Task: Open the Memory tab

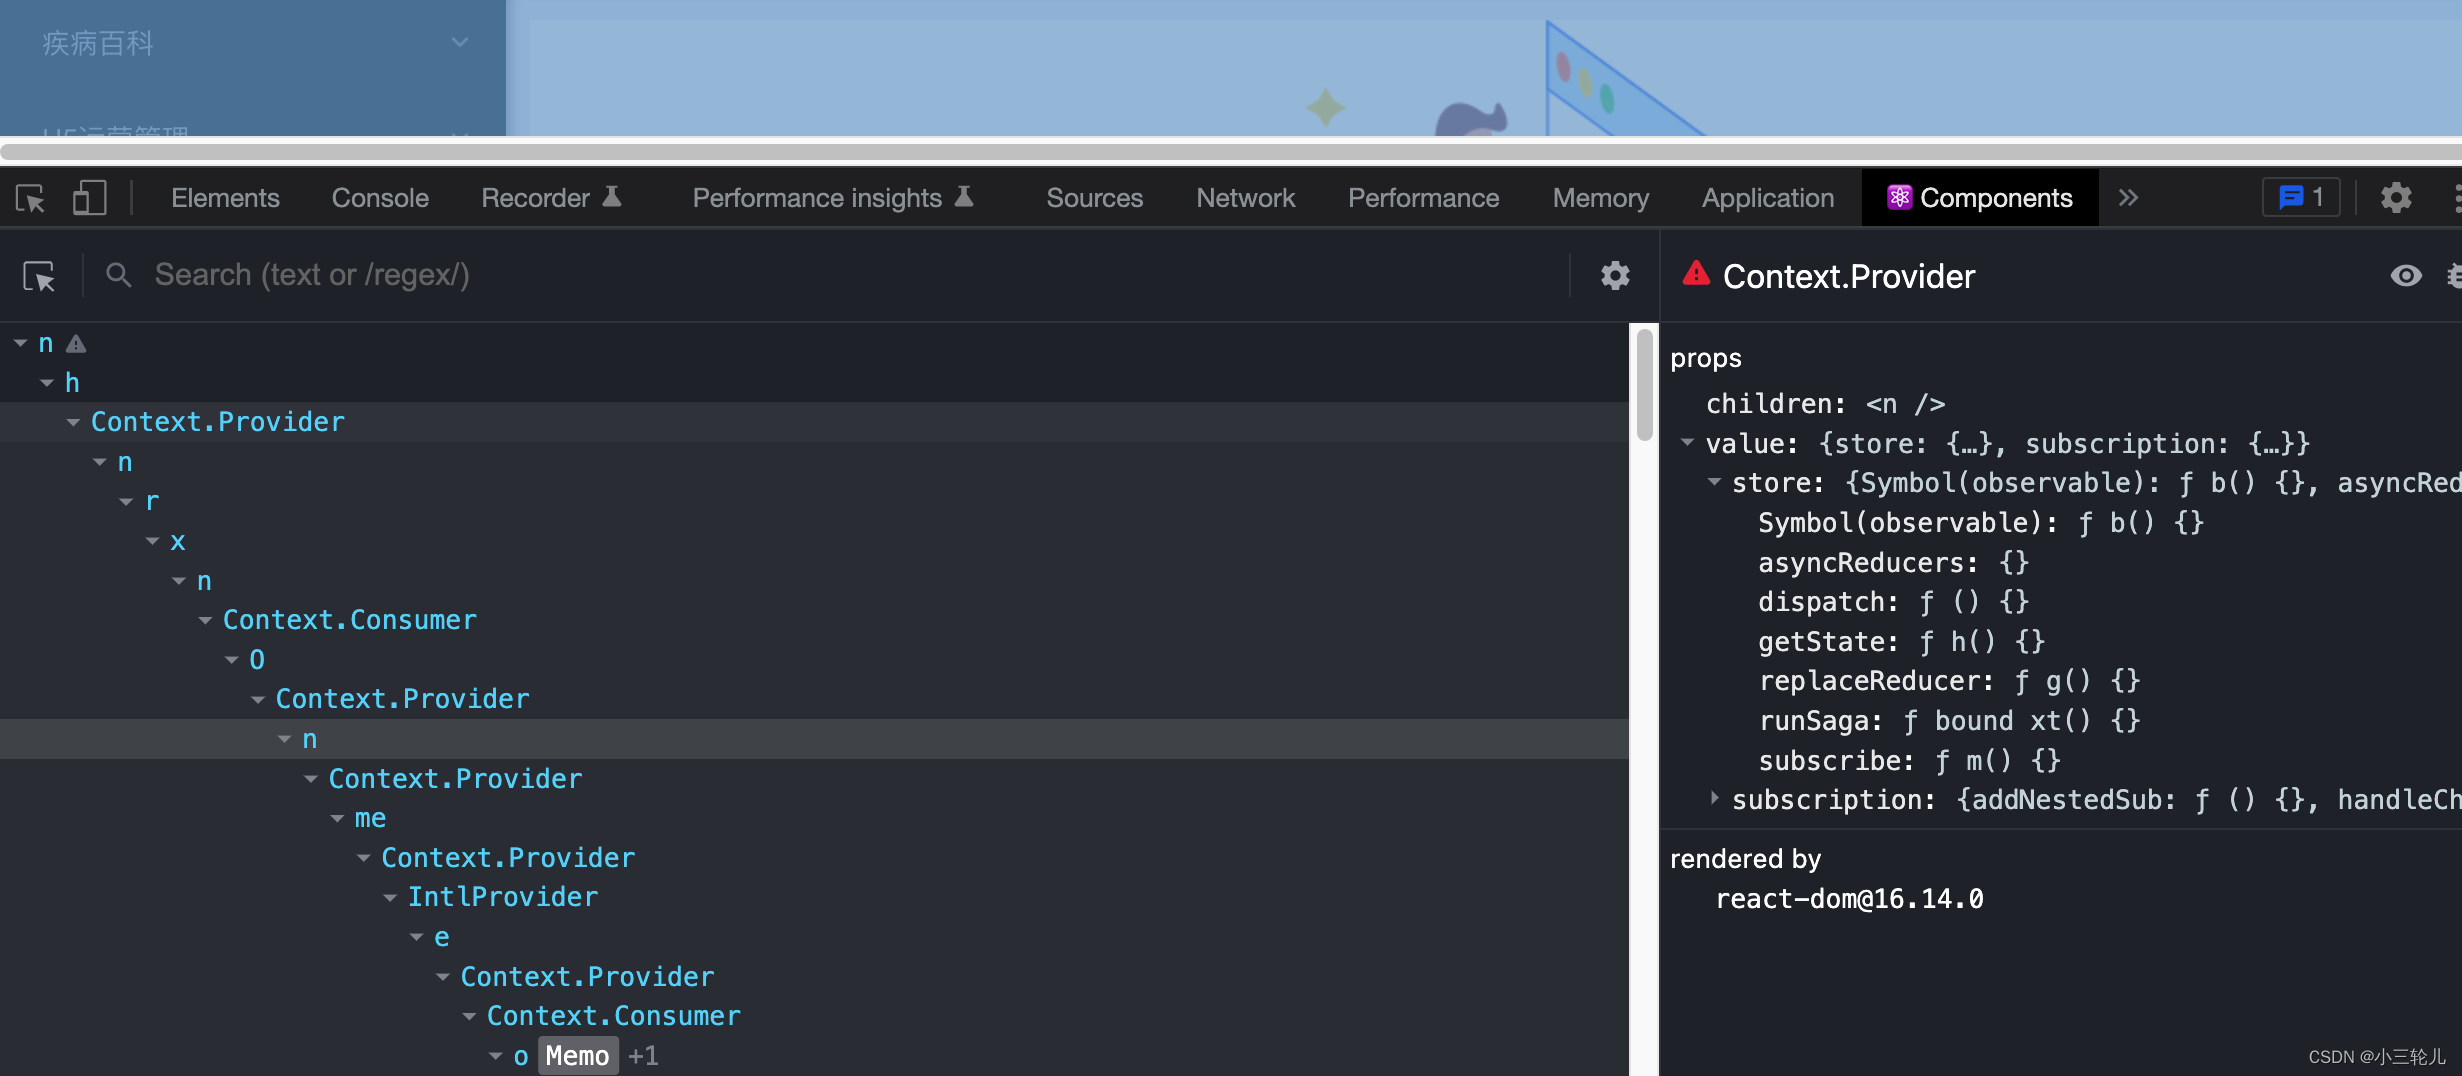Action: click(1600, 197)
